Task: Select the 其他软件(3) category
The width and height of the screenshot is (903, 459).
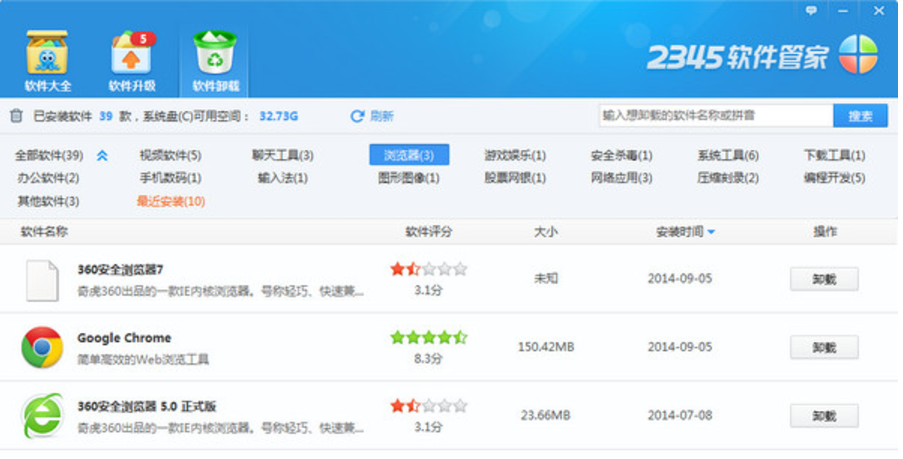Action: coord(48,202)
